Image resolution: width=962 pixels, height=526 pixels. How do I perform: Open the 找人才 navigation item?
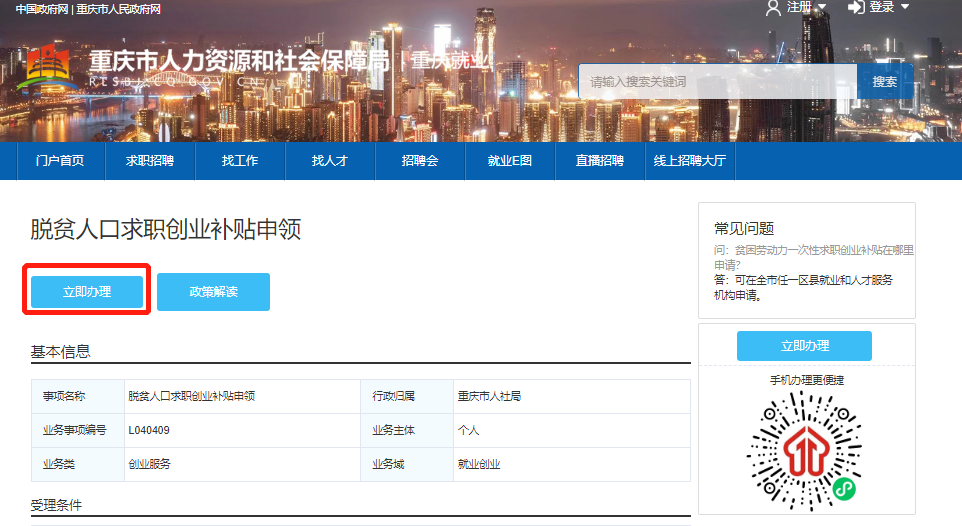point(330,161)
